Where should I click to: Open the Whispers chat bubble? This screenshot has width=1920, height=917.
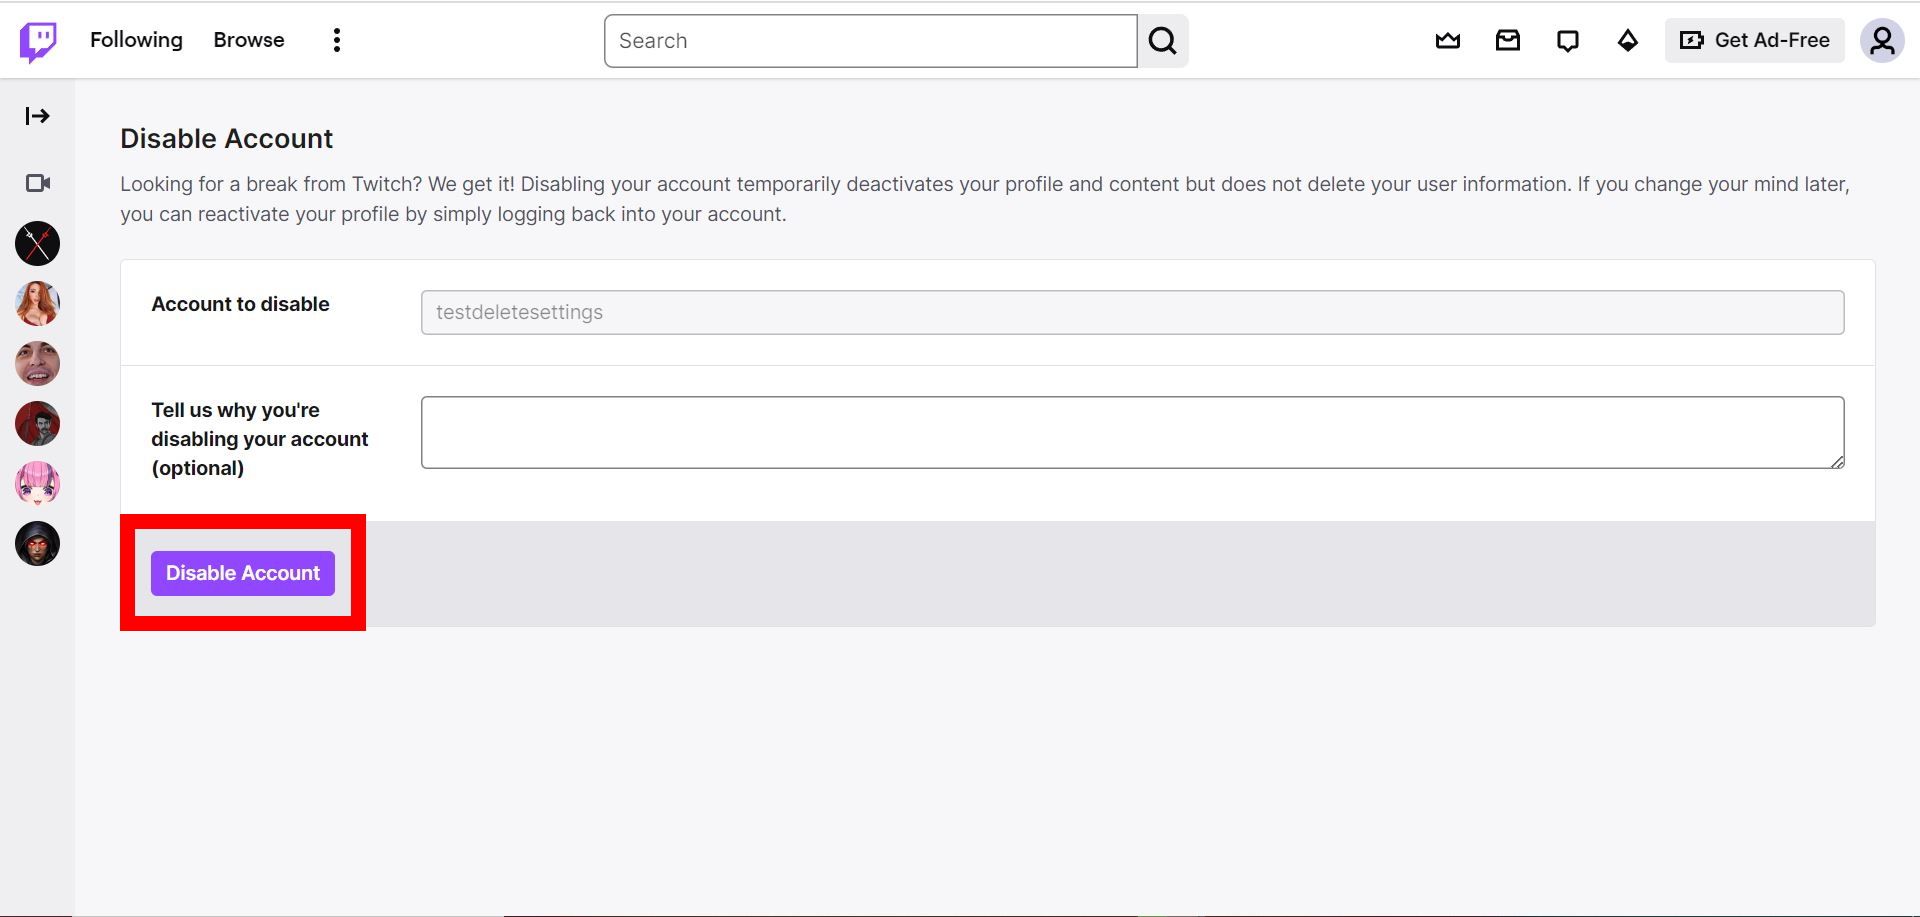[1567, 40]
